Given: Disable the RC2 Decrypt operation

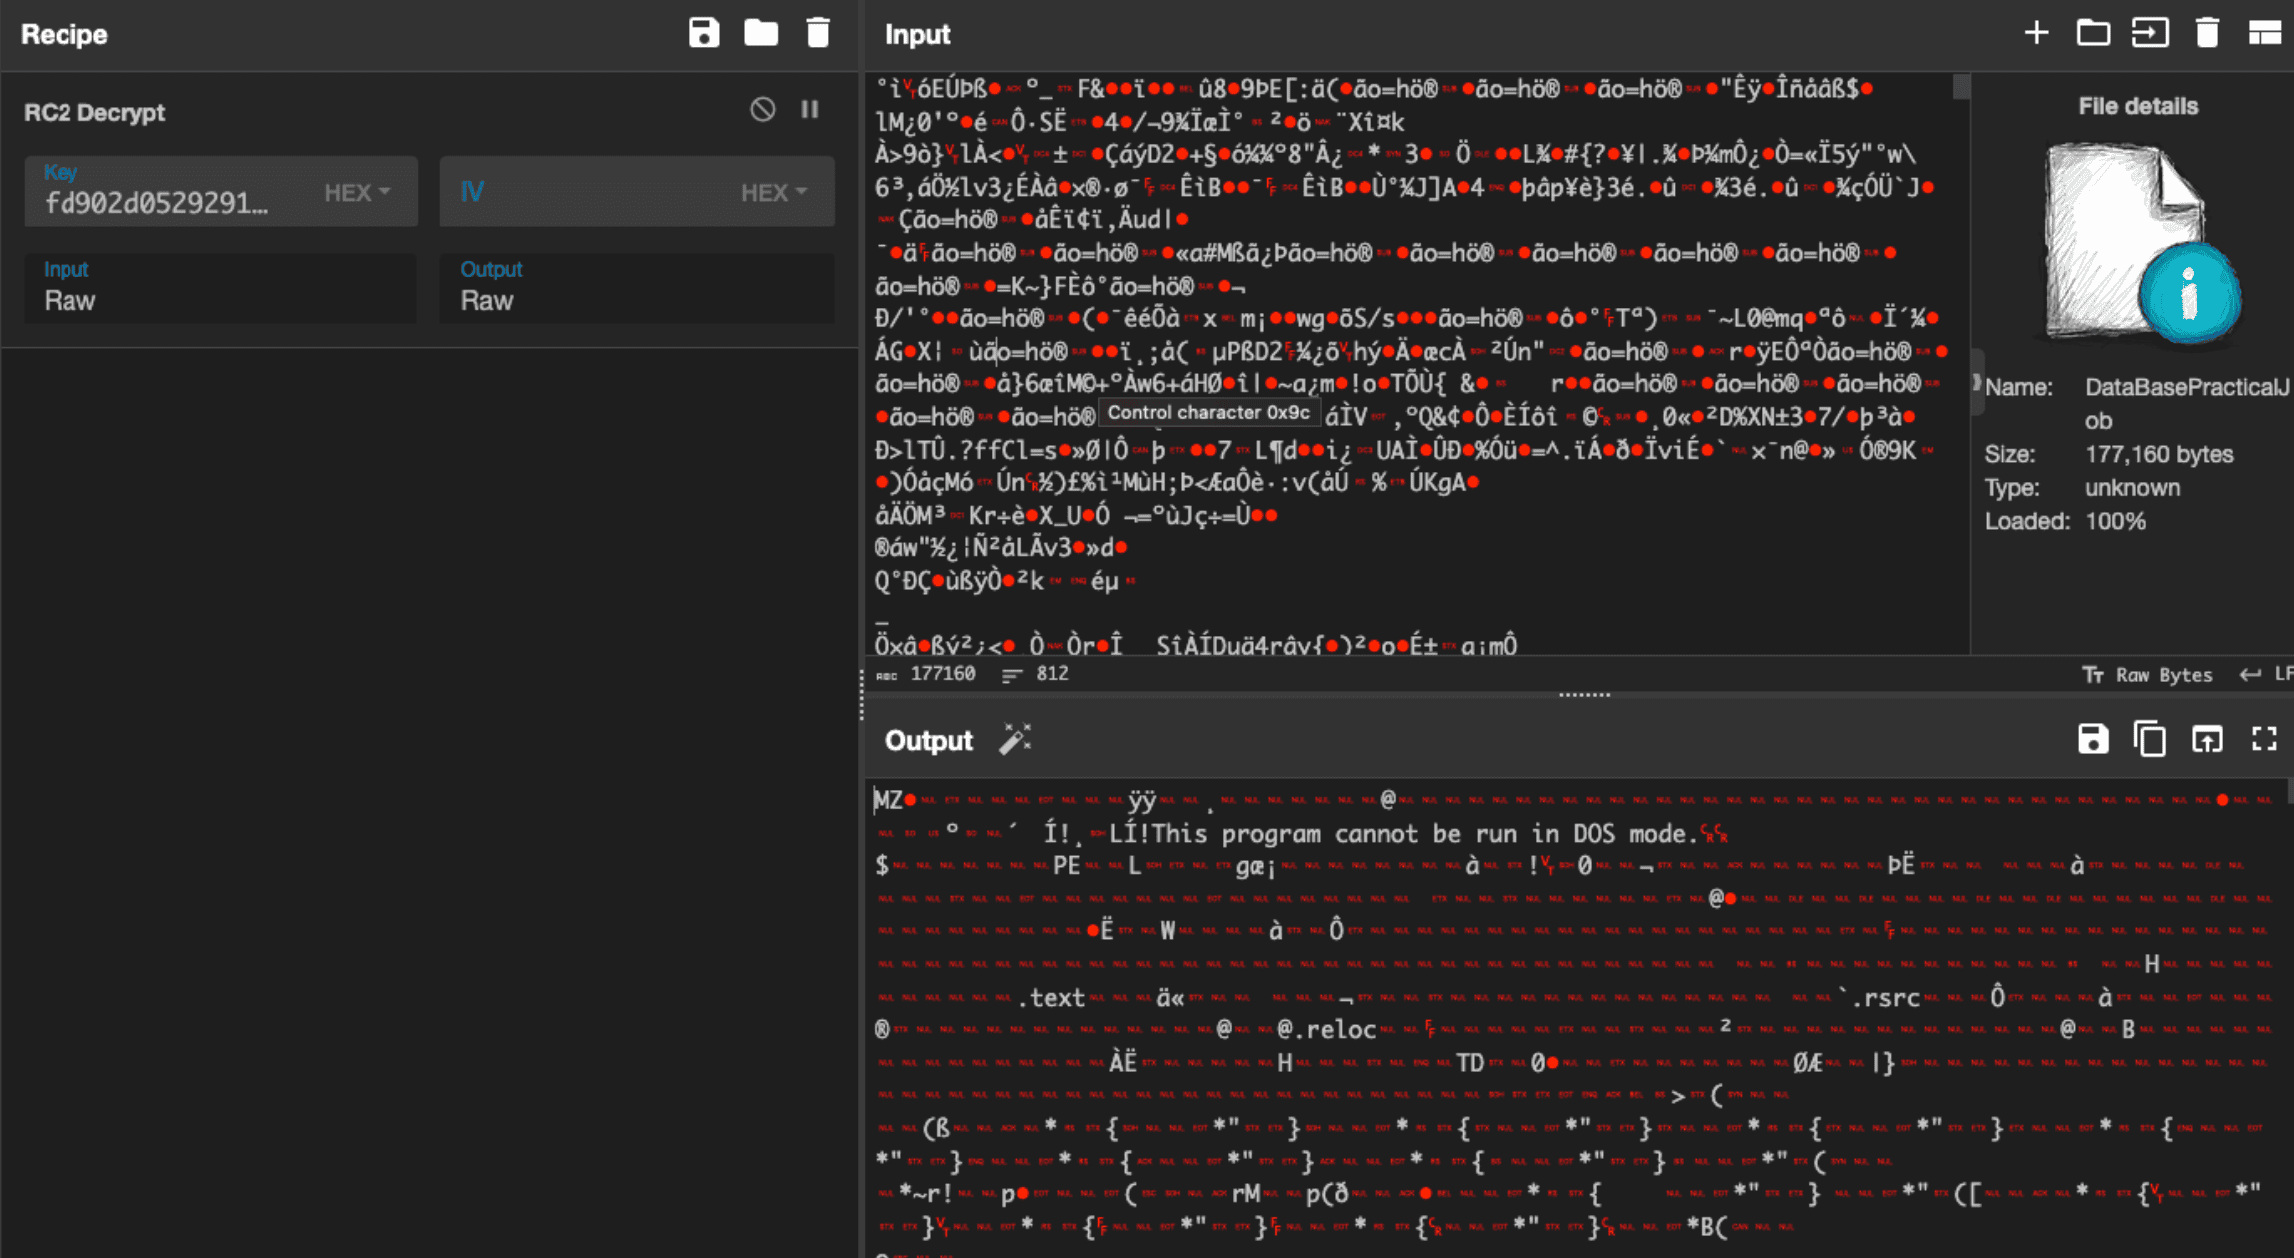Looking at the screenshot, I should click(762, 110).
